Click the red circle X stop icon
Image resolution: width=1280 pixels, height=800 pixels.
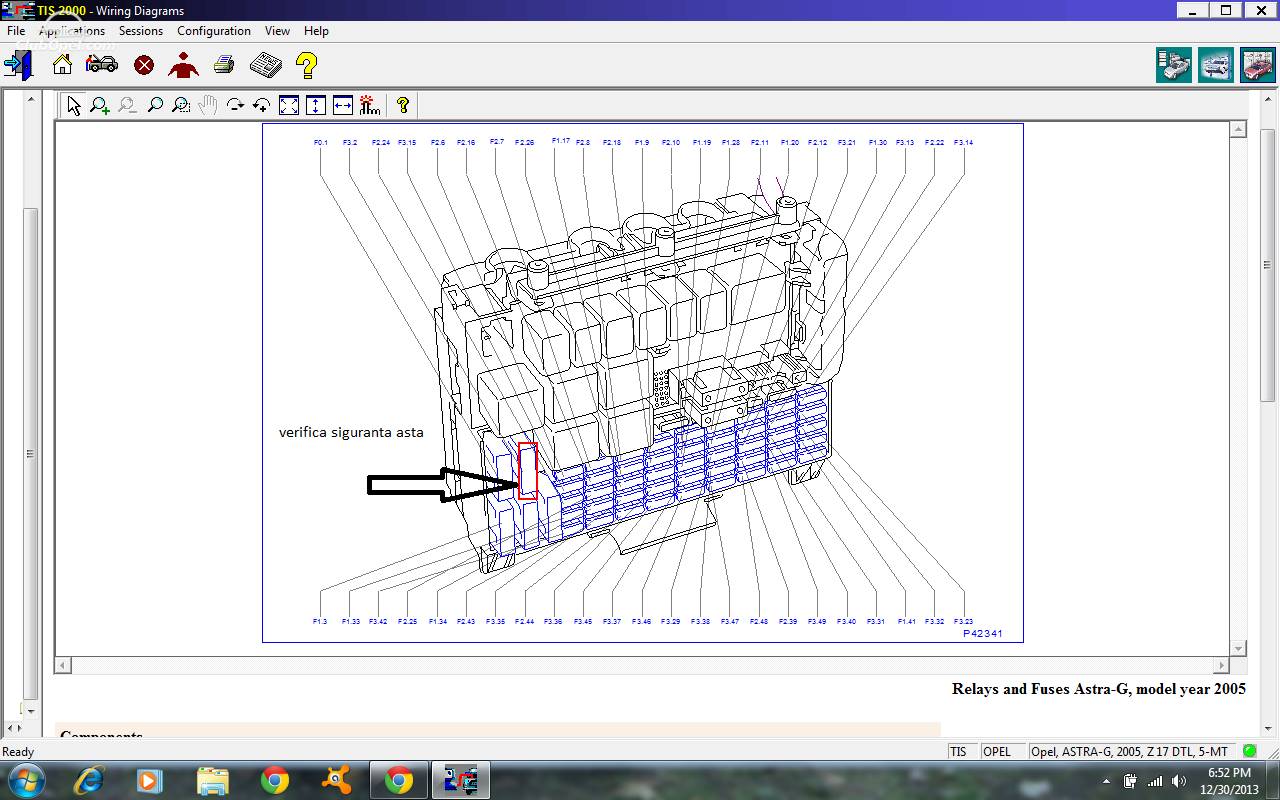pyautogui.click(x=144, y=66)
